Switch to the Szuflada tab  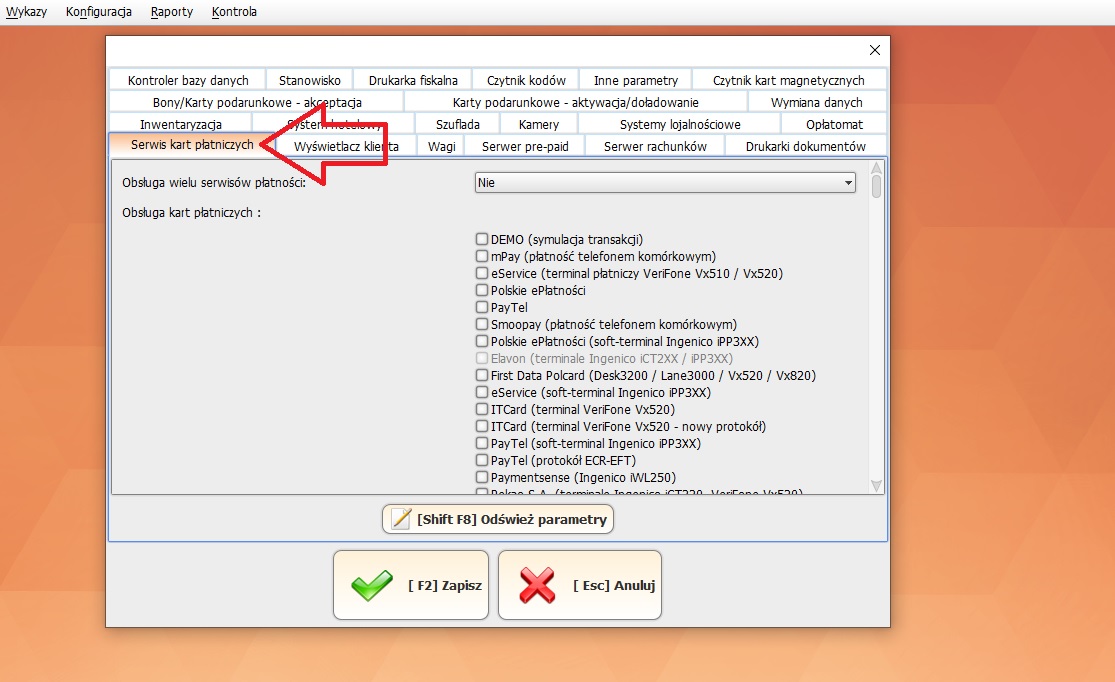pyautogui.click(x=457, y=124)
